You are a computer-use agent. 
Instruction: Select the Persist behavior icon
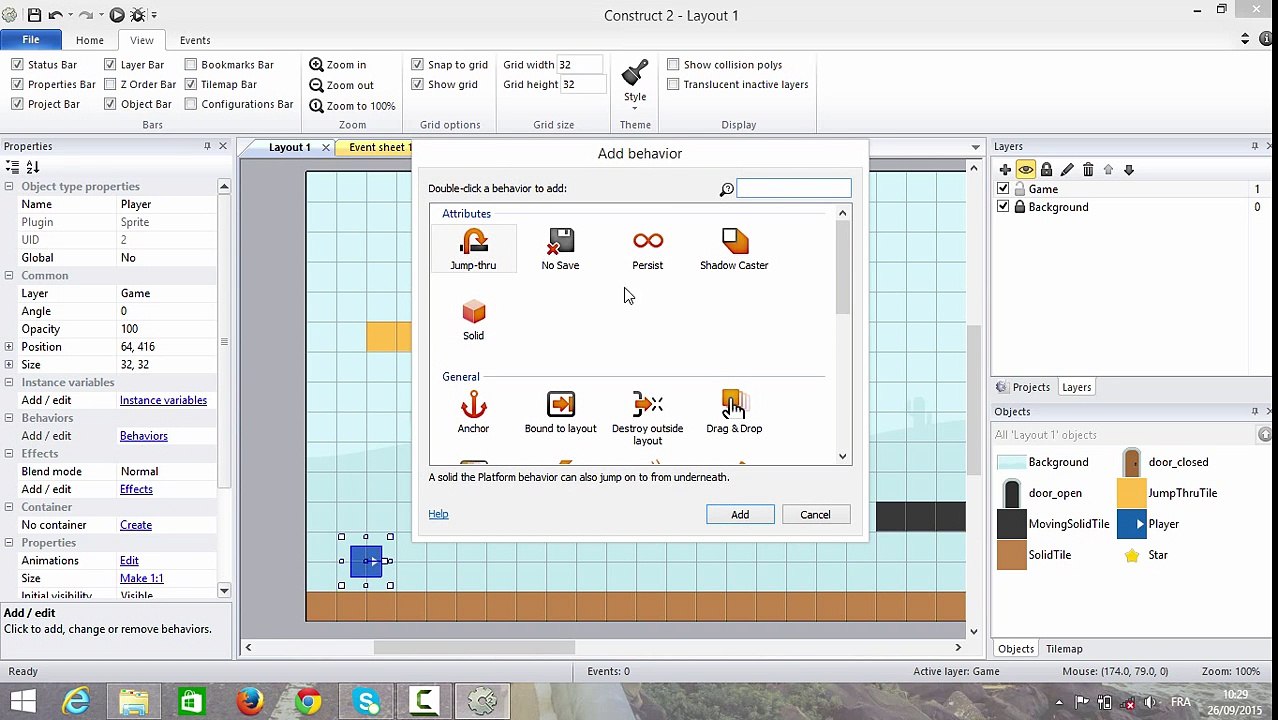pos(647,249)
